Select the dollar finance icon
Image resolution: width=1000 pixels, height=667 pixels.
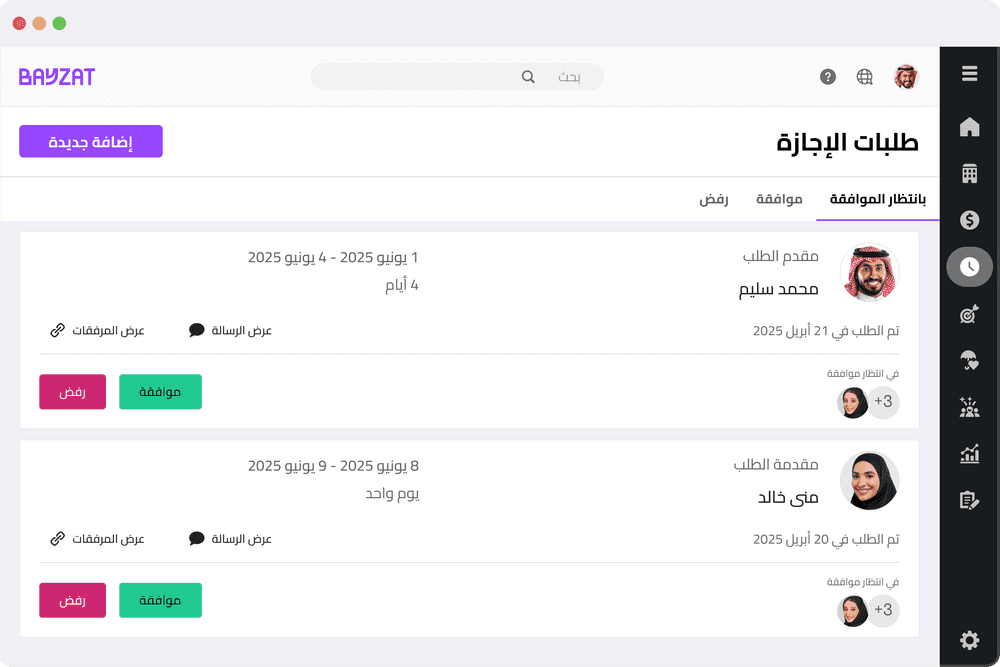969,220
